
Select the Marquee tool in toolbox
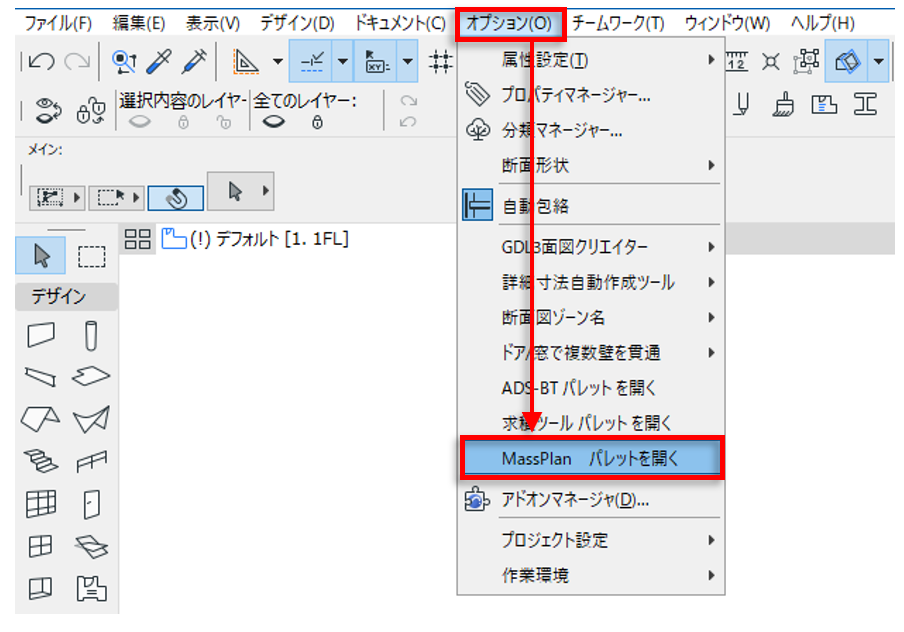click(92, 256)
